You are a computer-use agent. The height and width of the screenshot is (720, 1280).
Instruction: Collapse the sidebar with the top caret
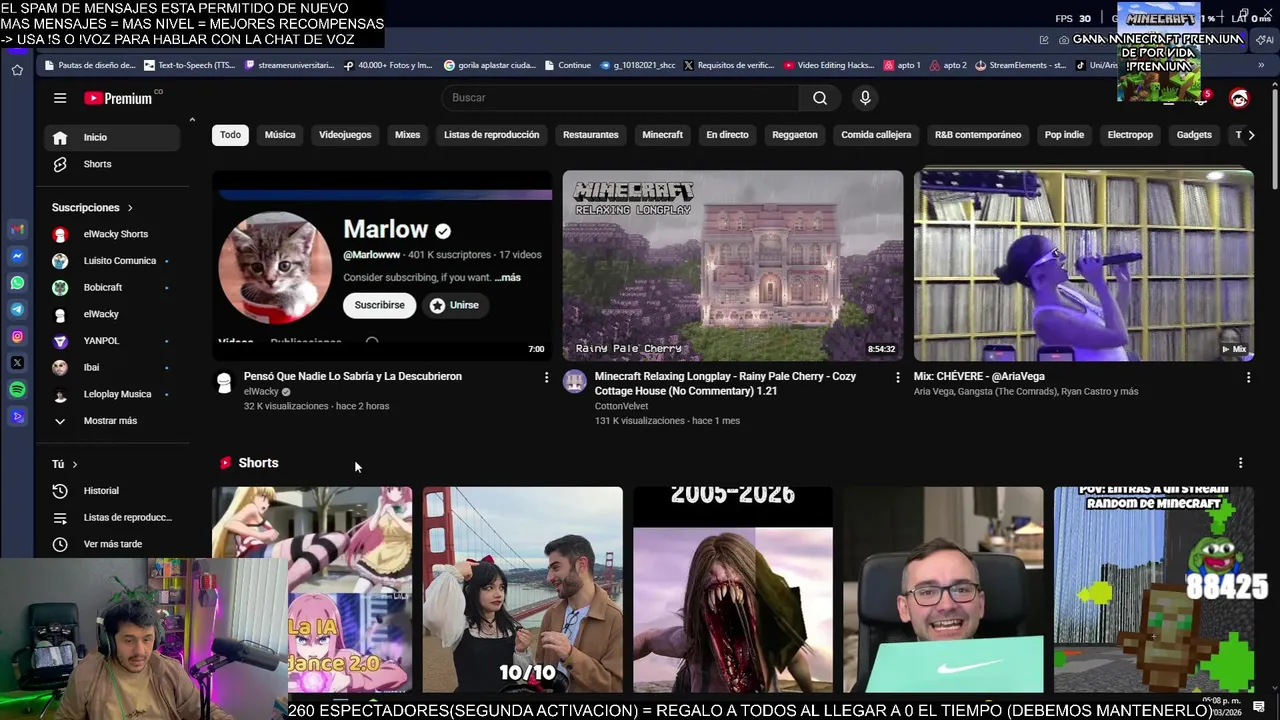click(x=192, y=120)
